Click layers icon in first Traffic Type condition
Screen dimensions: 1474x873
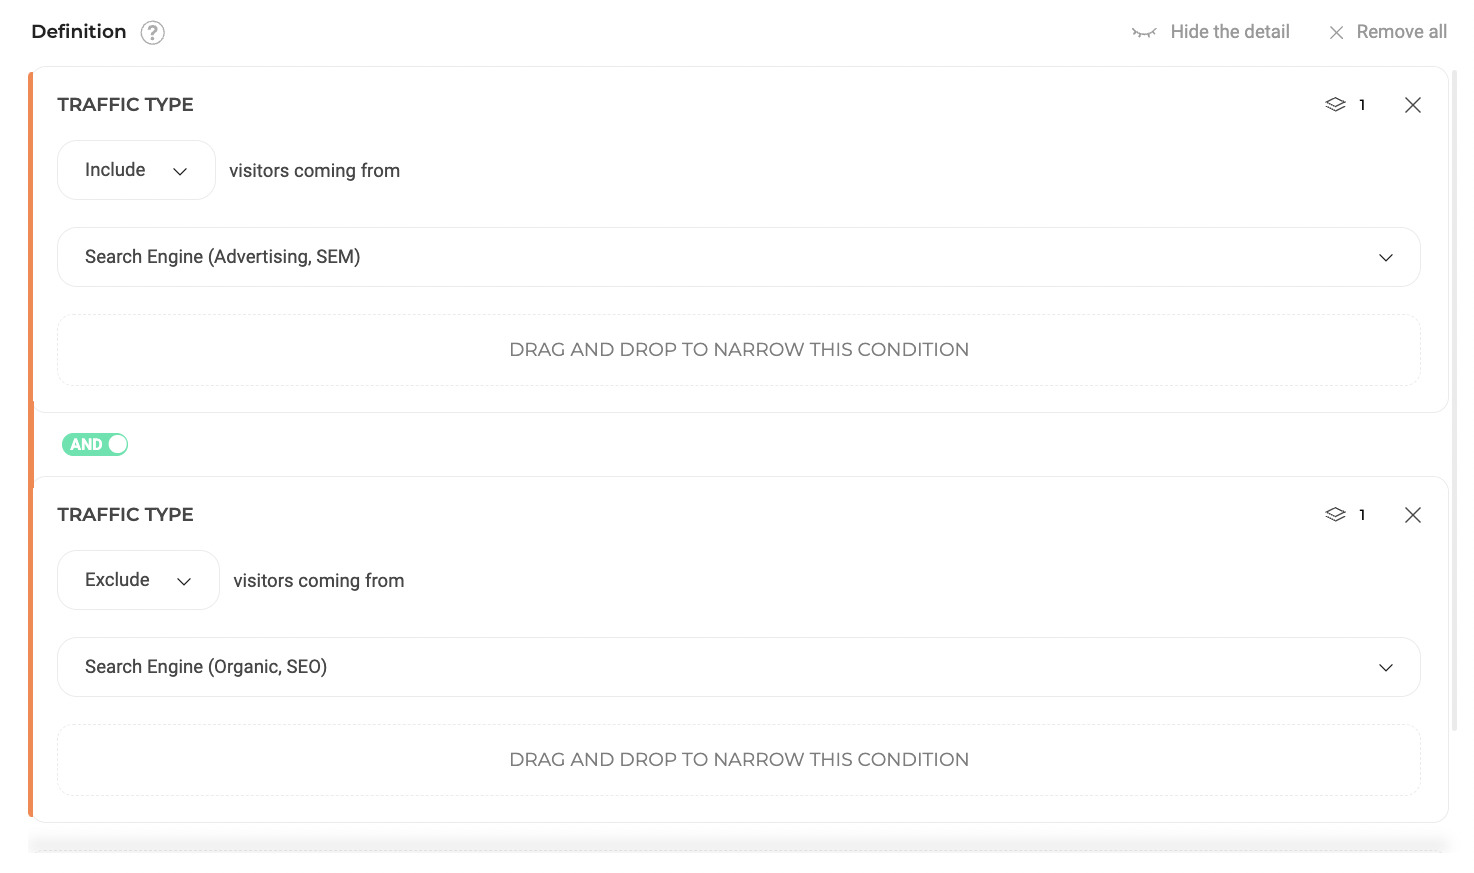[1335, 105]
